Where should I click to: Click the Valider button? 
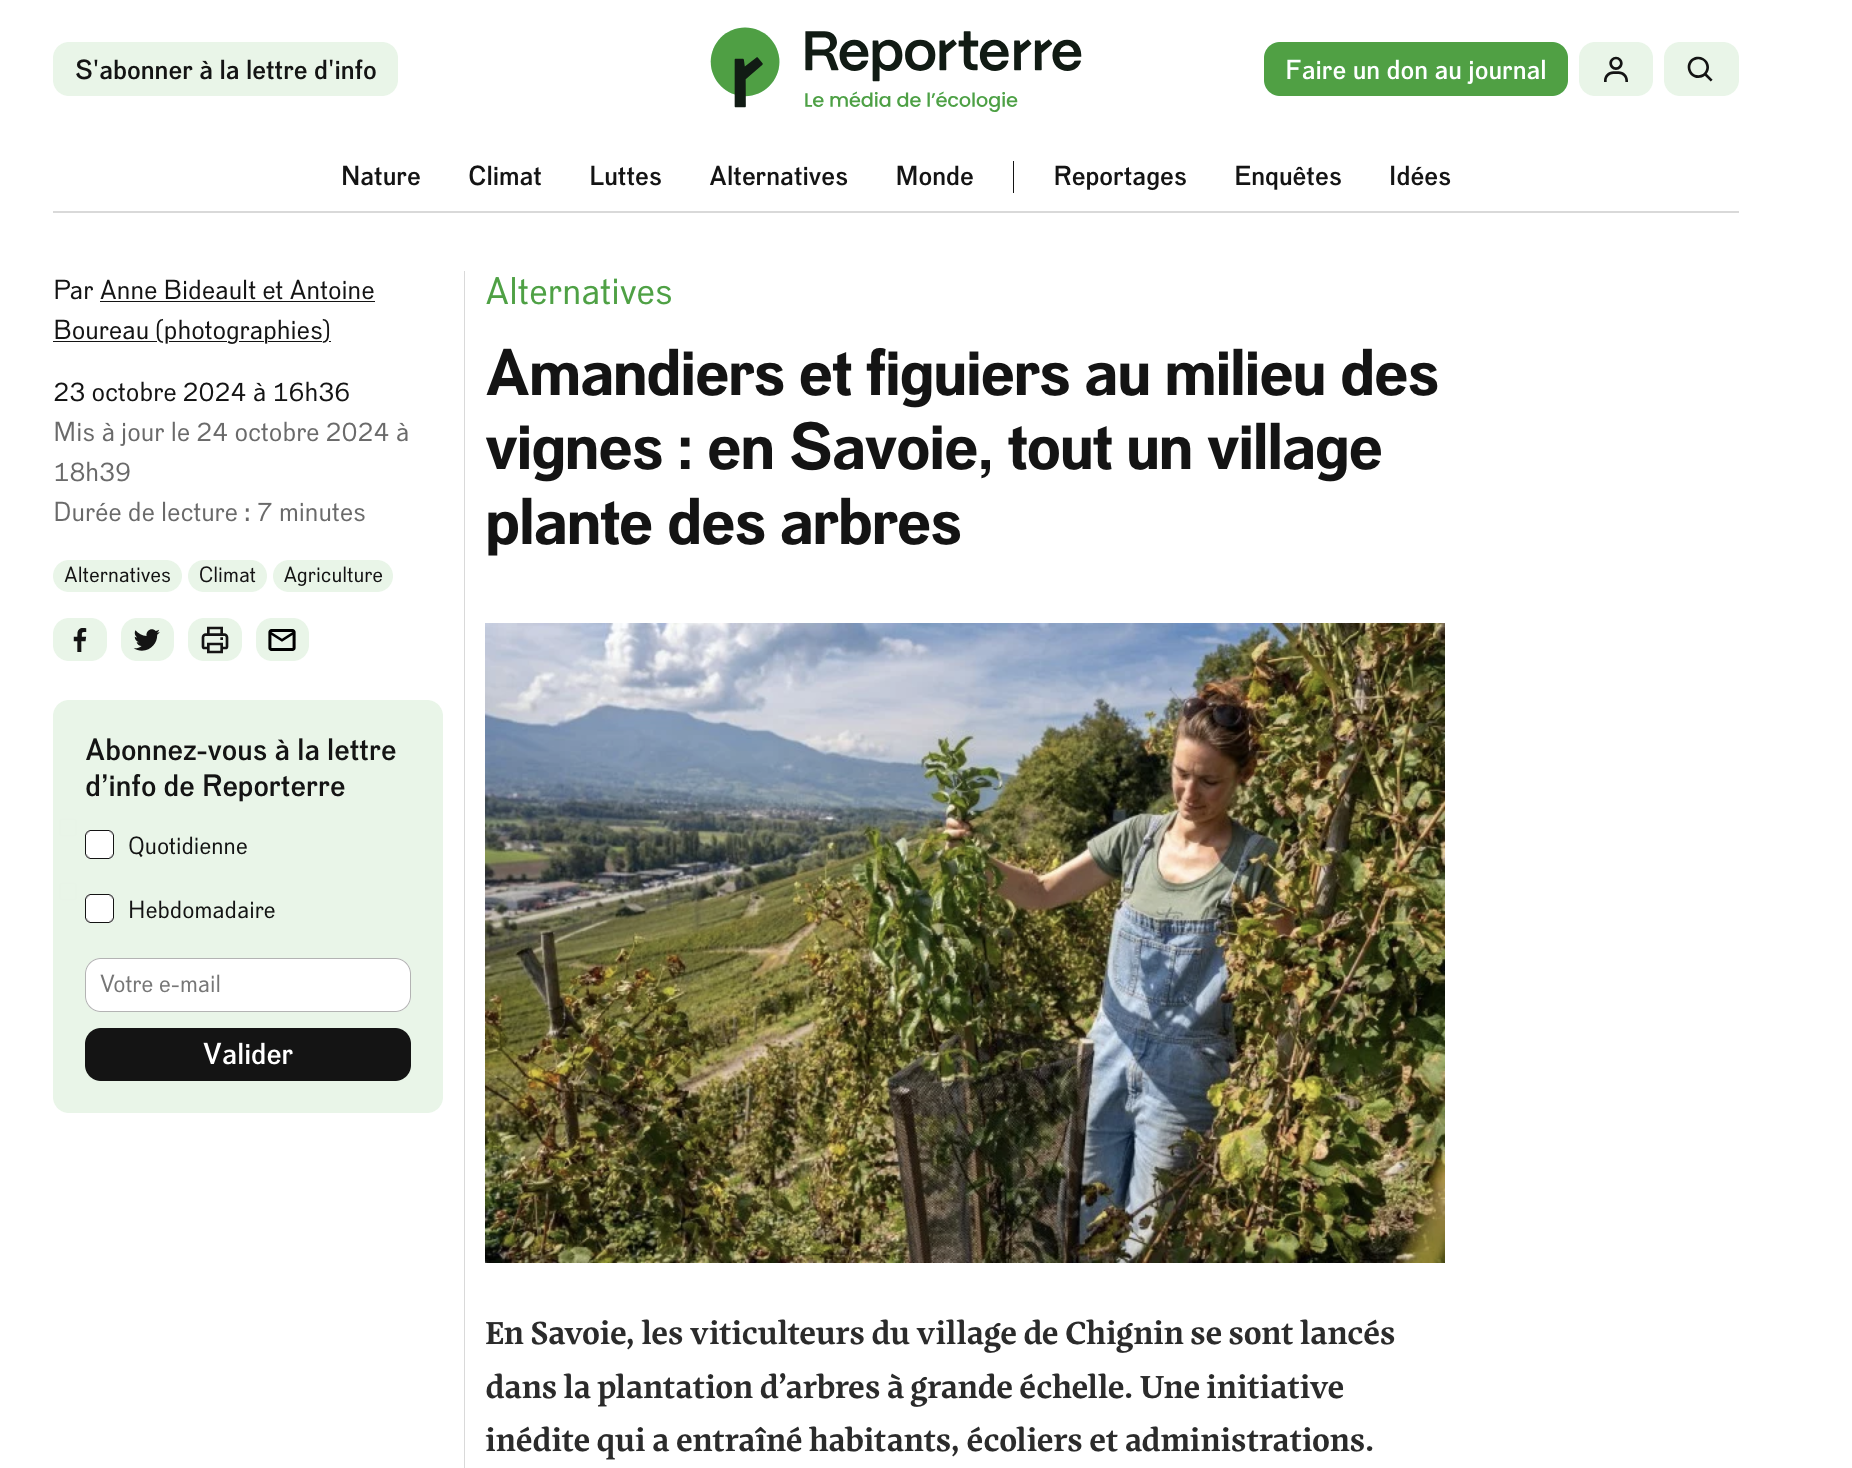(x=248, y=1054)
